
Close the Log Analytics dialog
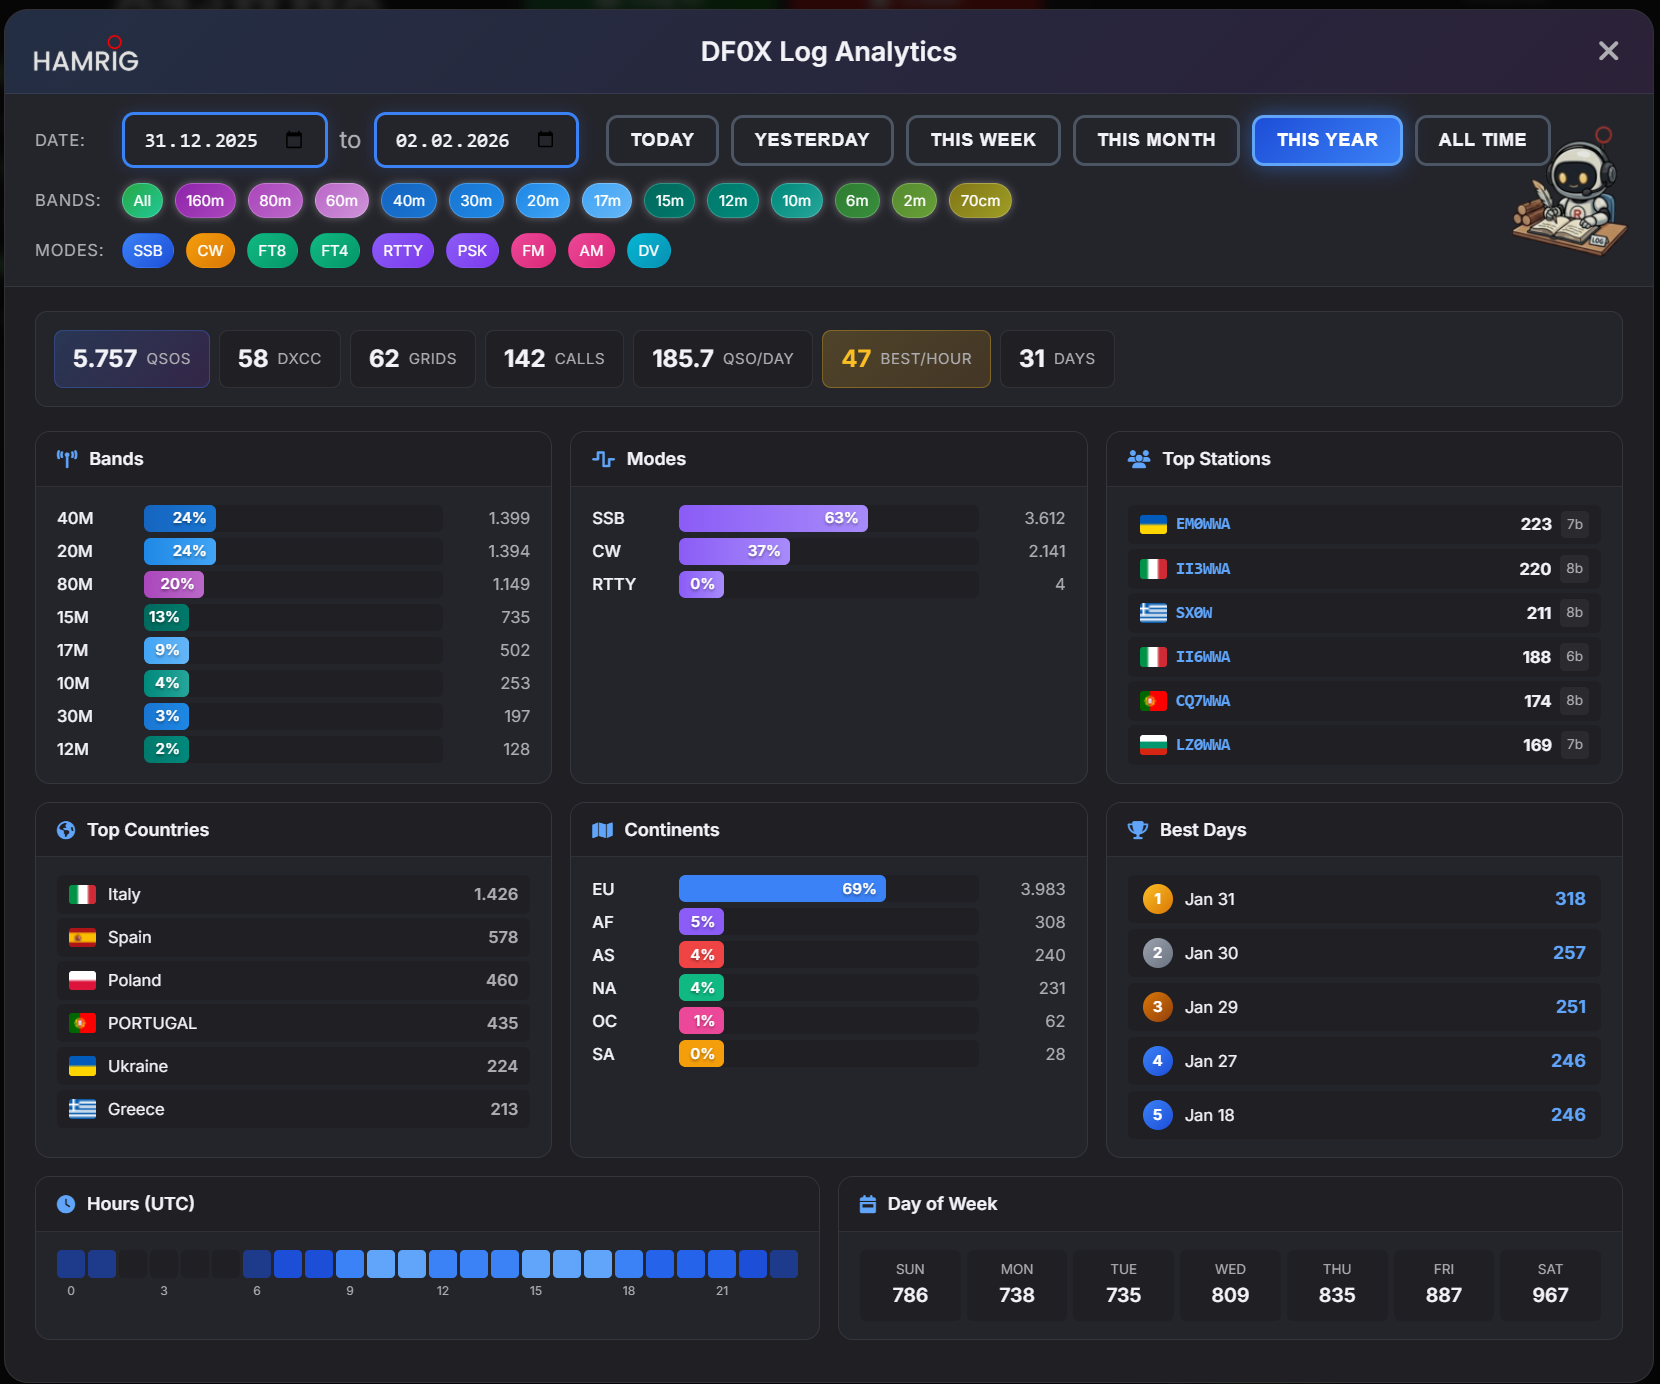tap(1607, 51)
